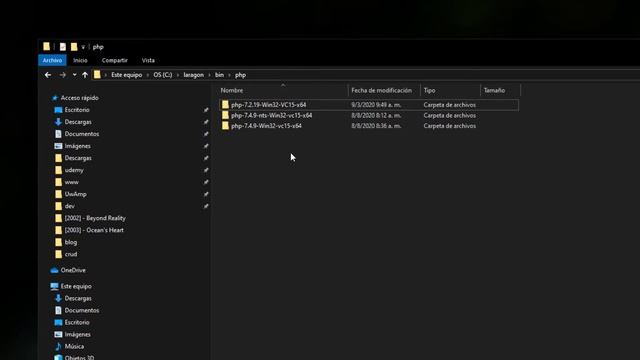The image size is (640, 360).
Task: Go back with the back arrow
Action: (x=48, y=75)
